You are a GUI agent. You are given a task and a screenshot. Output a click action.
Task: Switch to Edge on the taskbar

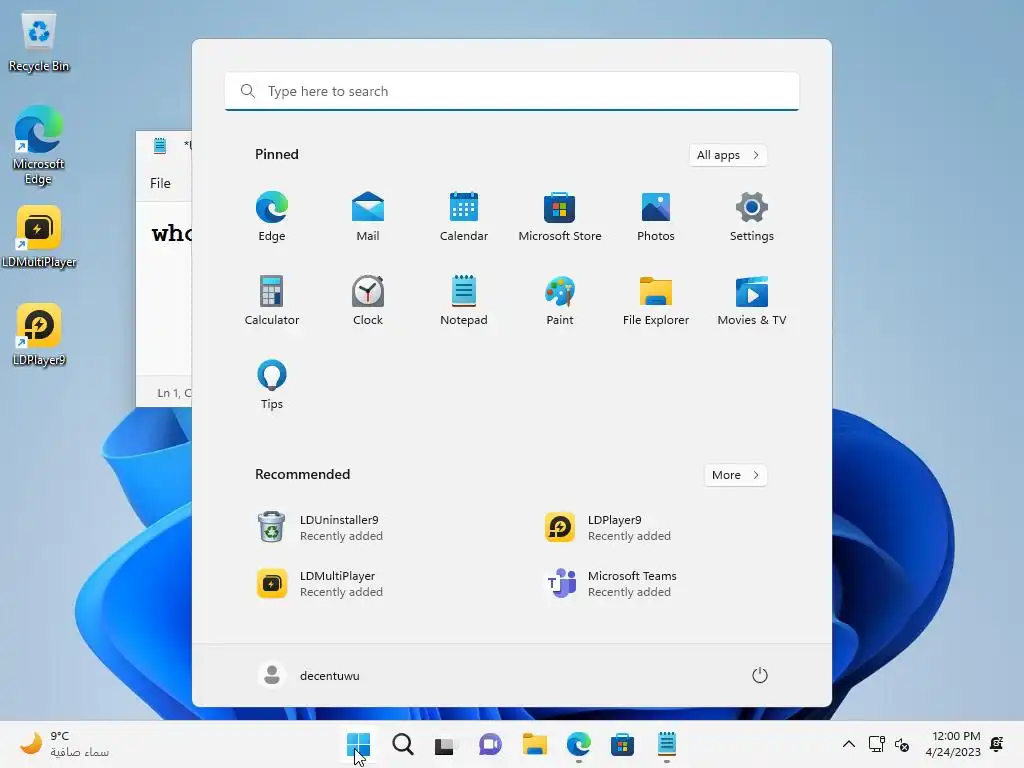(x=579, y=744)
